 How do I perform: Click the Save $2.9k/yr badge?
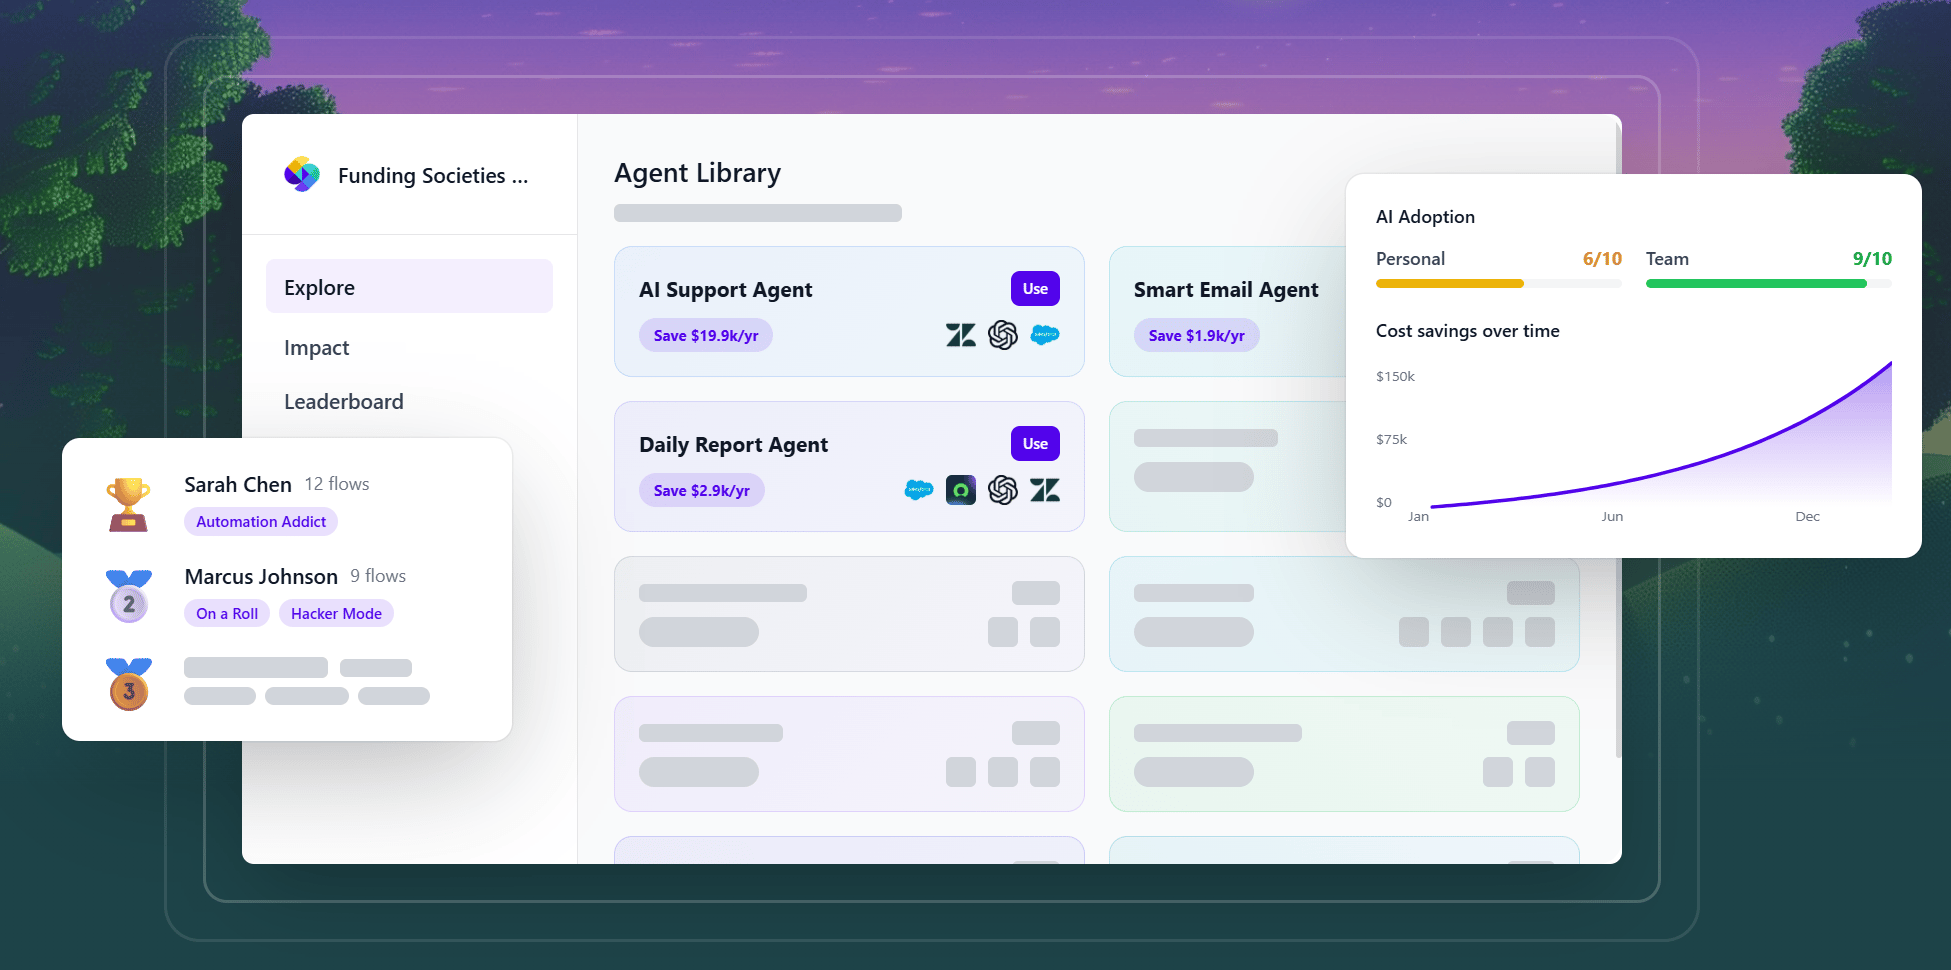coord(702,491)
